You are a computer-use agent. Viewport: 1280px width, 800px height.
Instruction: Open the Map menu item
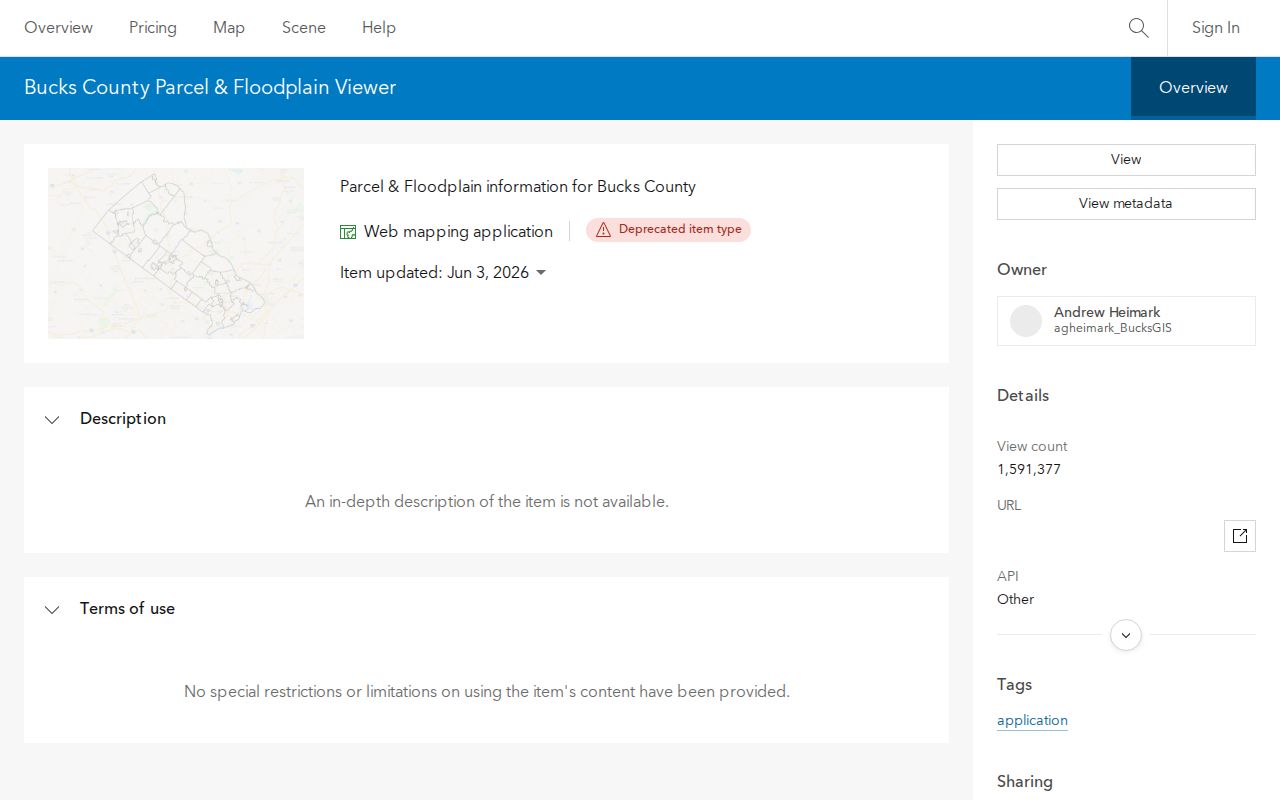click(229, 28)
